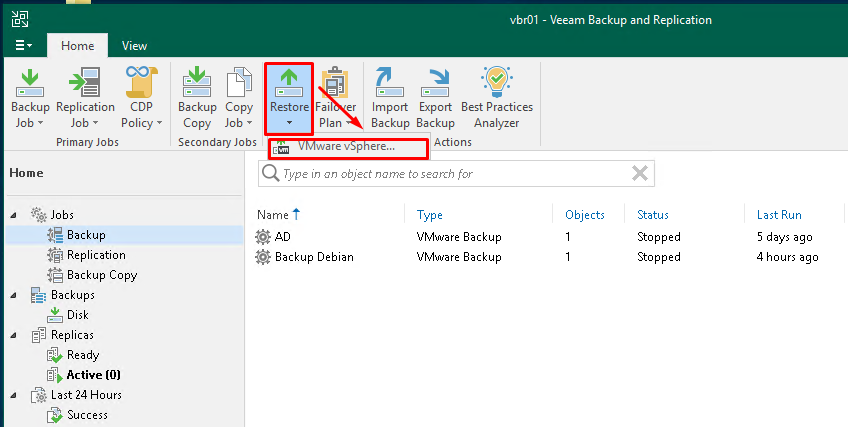Click the Active replicas icon
This screenshot has width=848, height=427.
(55, 375)
